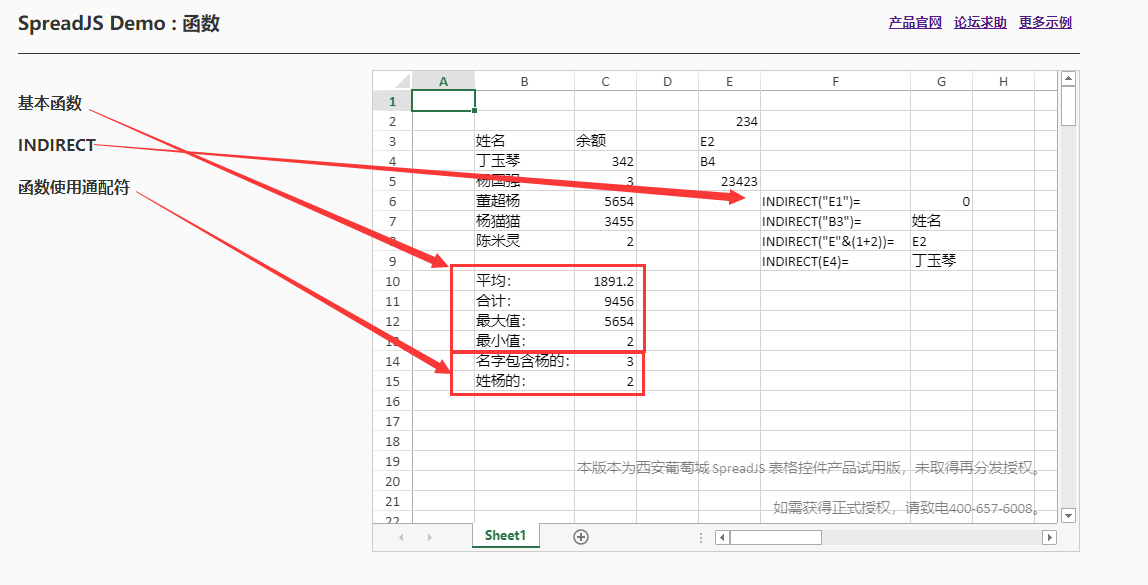The height and width of the screenshot is (585, 1148).
Task: Click the INDIRECT("B3")= cell
Action: tap(835, 221)
